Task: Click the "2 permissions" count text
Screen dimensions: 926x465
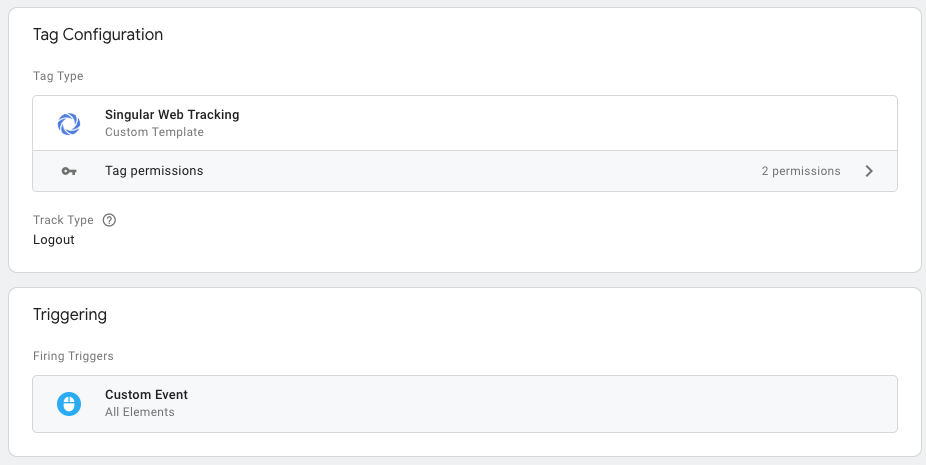Action: 800,171
